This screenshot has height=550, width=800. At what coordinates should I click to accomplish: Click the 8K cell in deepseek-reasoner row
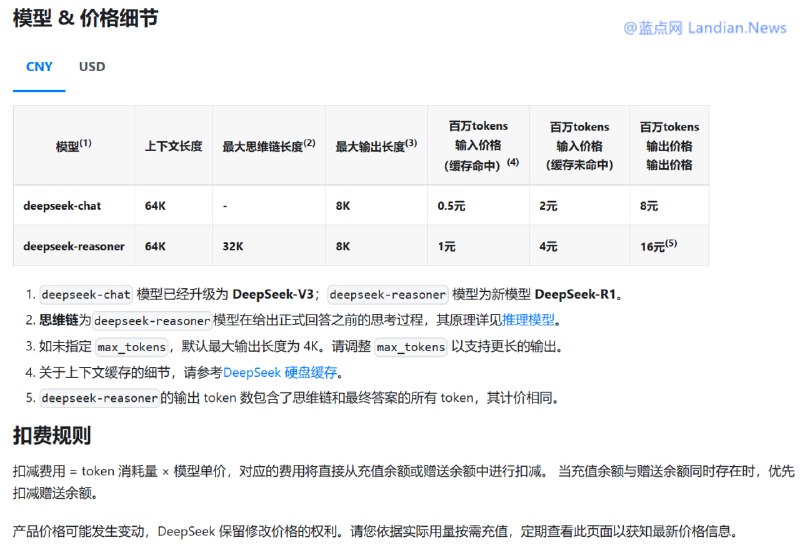pyautogui.click(x=377, y=246)
